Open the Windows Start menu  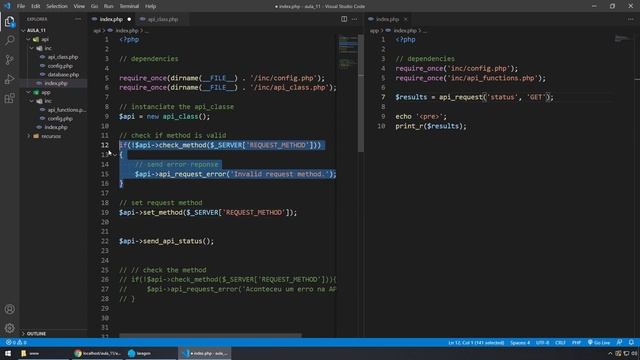point(8,353)
